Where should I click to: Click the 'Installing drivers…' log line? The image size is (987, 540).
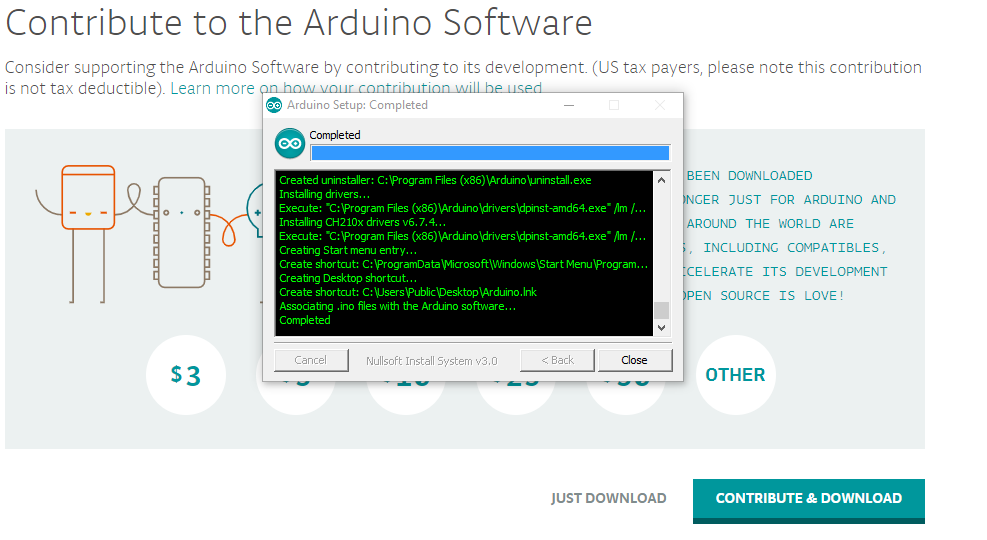pos(324,194)
